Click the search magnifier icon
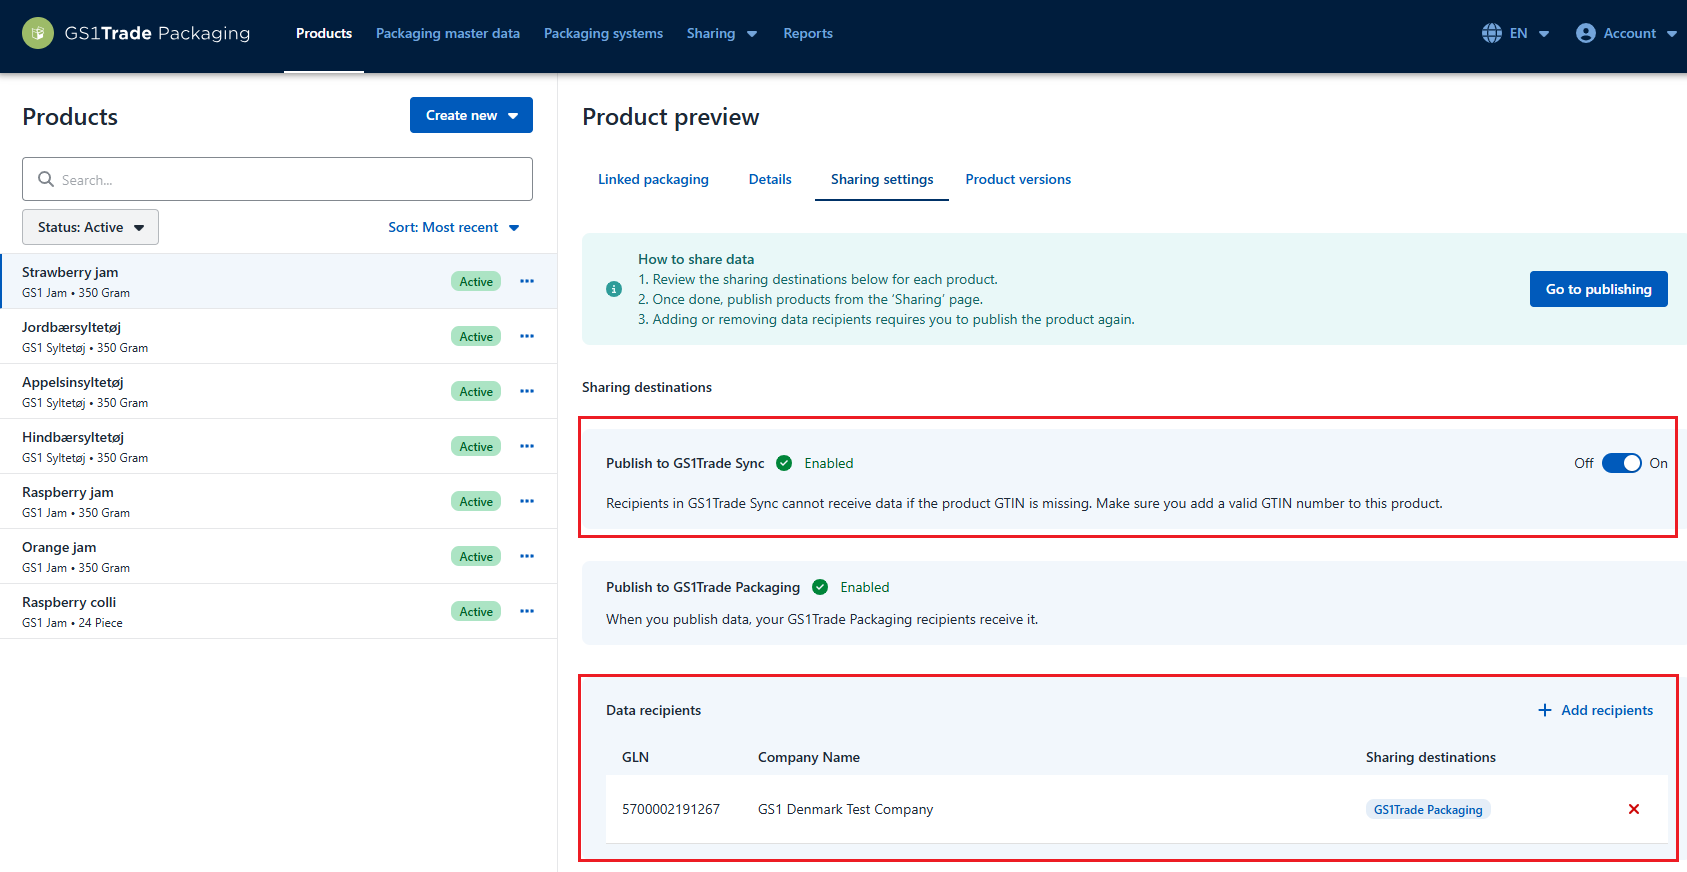 pos(46,179)
